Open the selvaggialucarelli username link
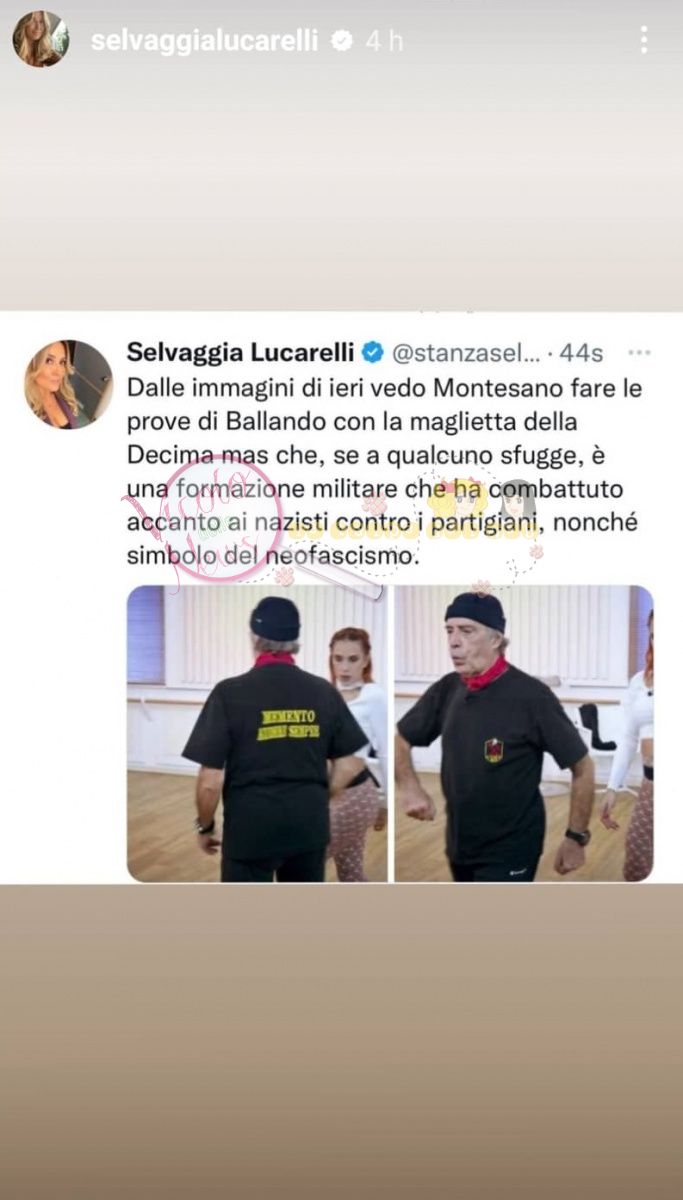 tap(204, 41)
